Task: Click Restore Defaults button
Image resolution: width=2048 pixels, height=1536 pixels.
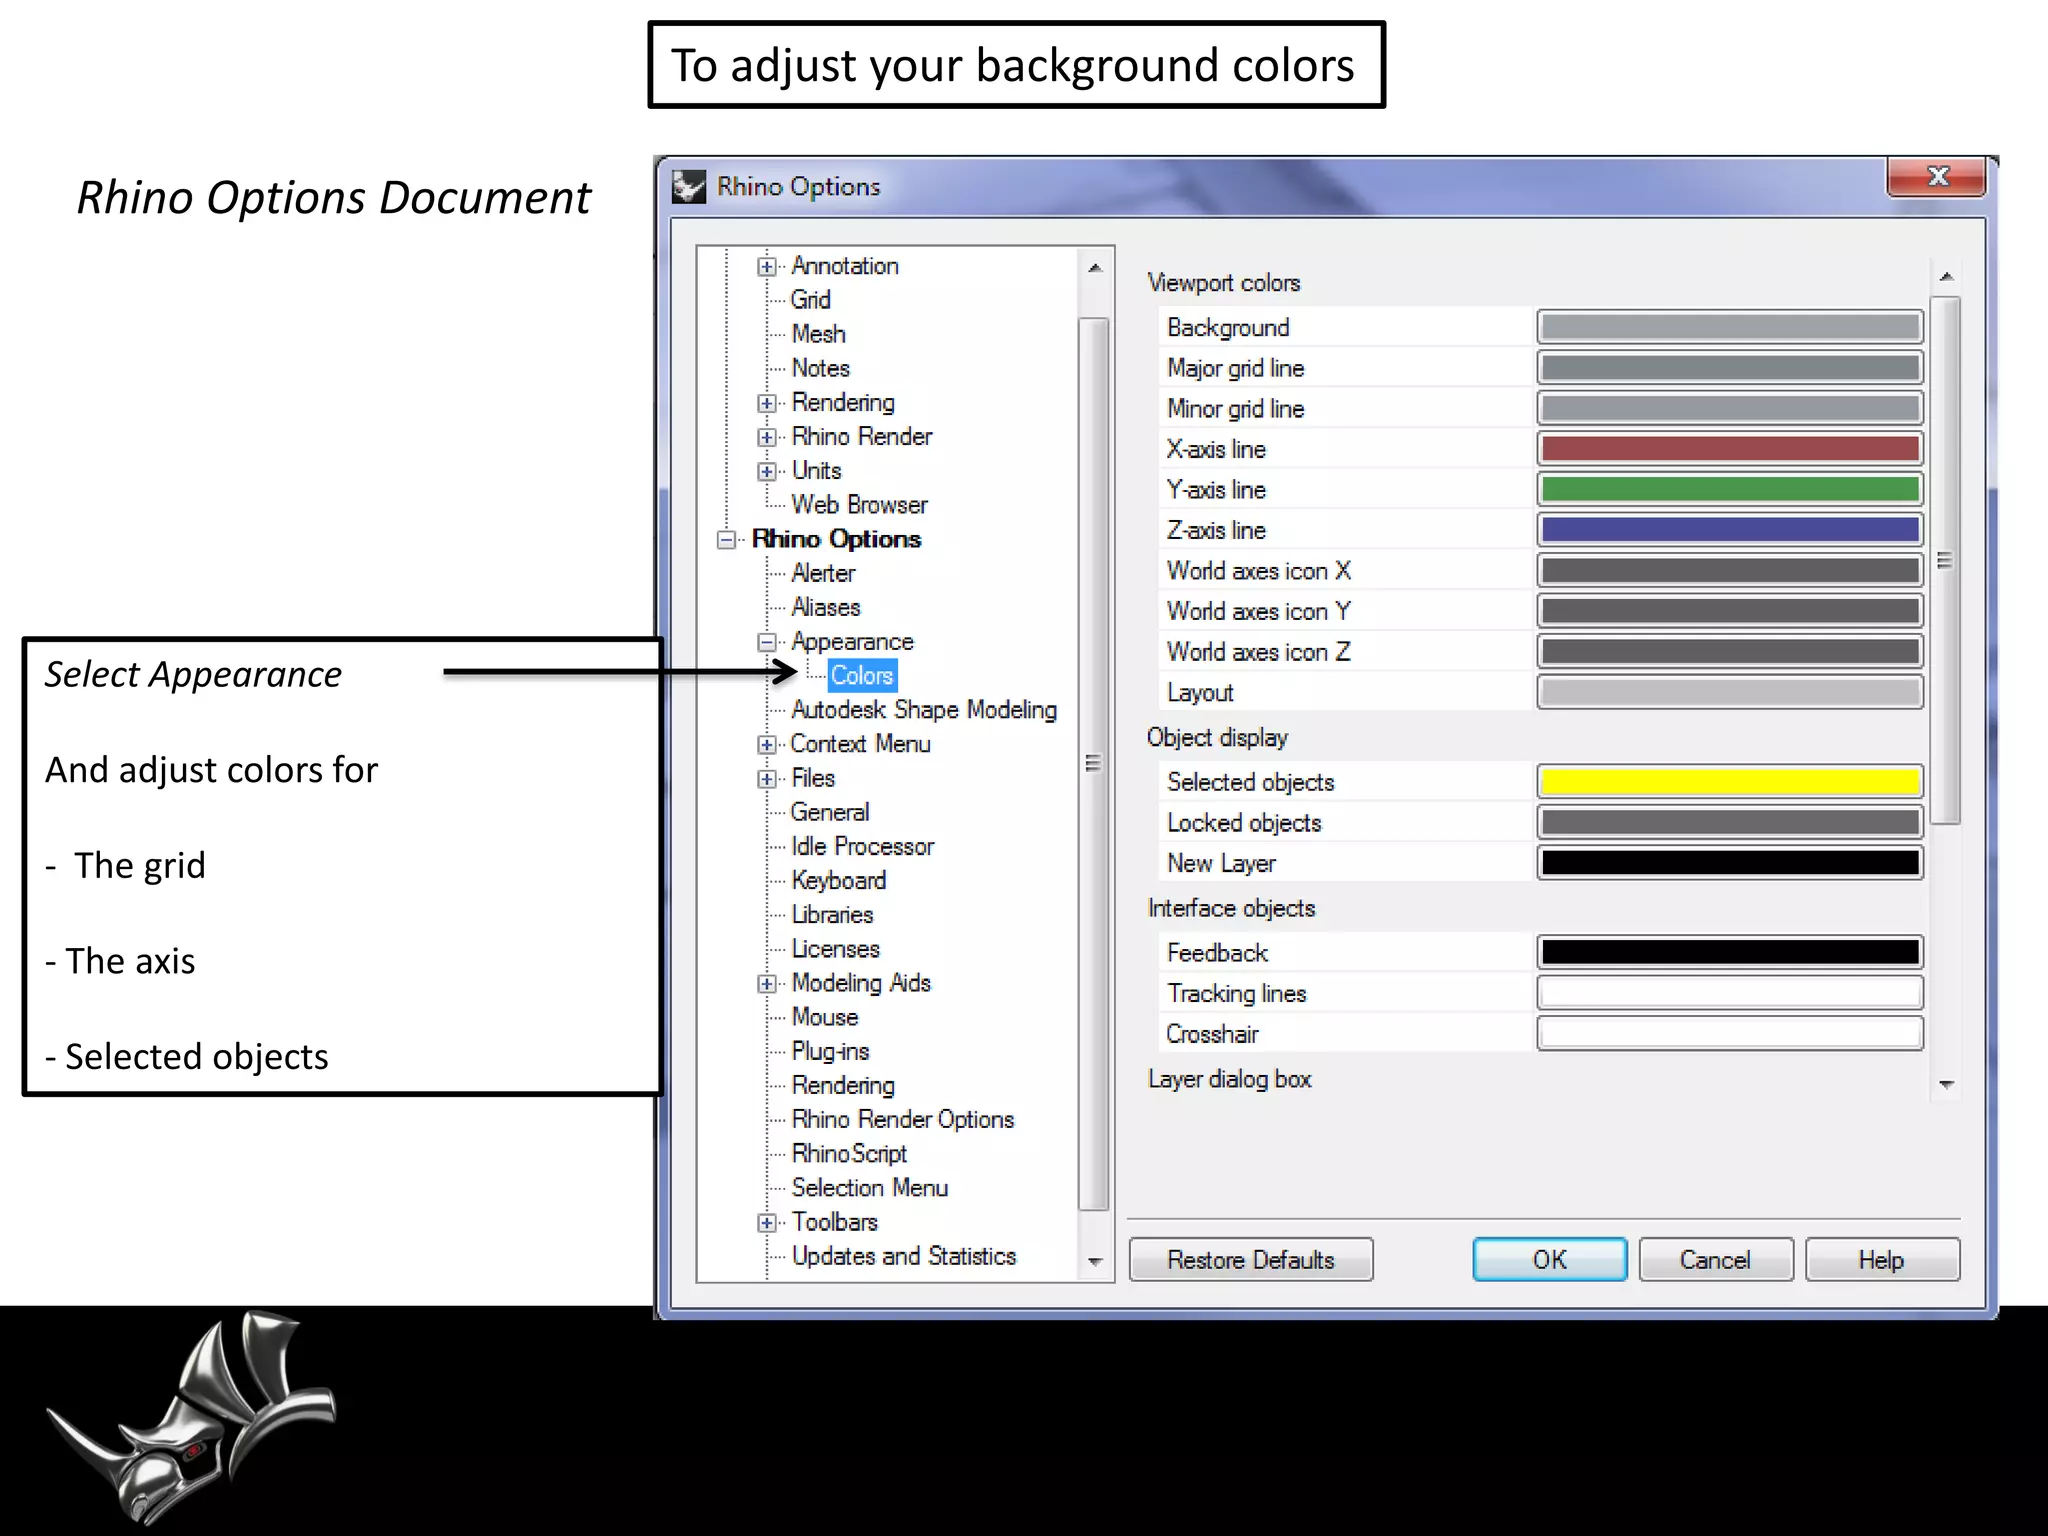Action: coord(1251,1260)
